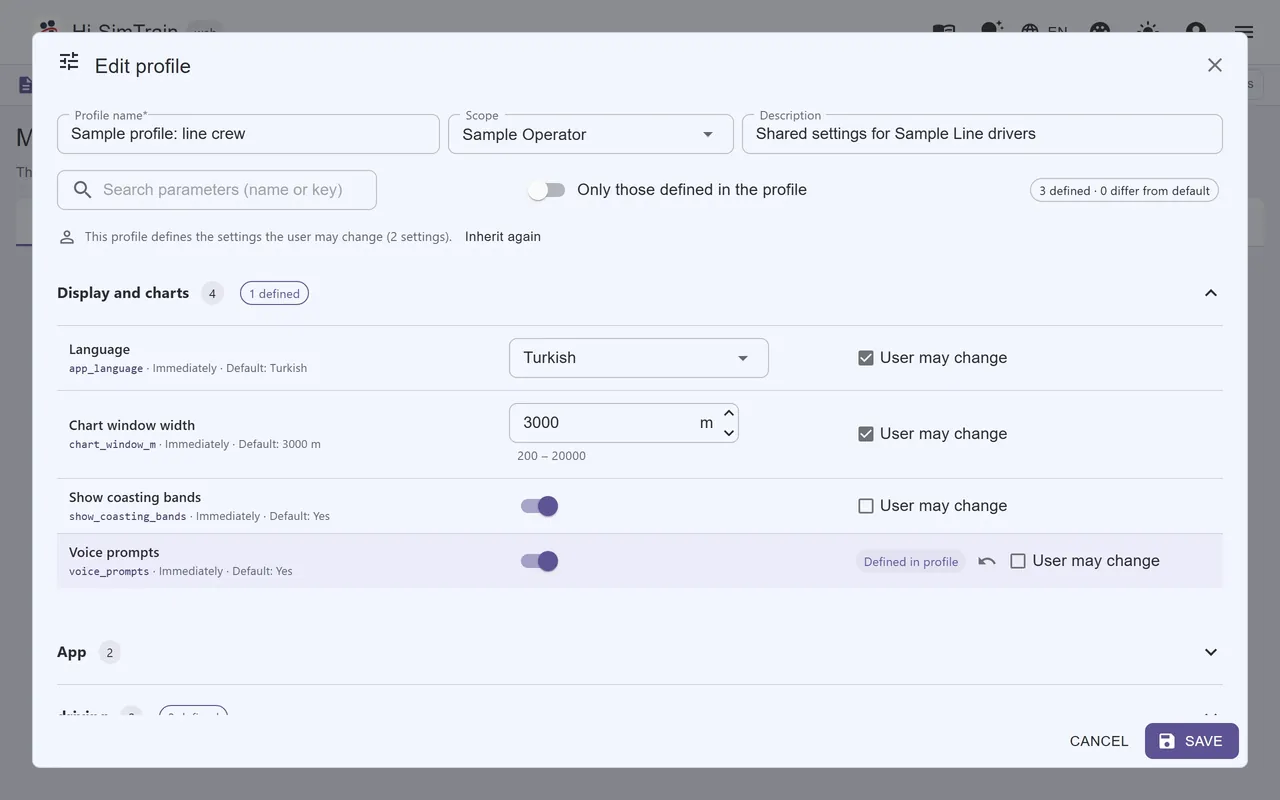Click the tune sliders icon beside Edit profile
Screen dimensions: 1280x800
(69, 62)
